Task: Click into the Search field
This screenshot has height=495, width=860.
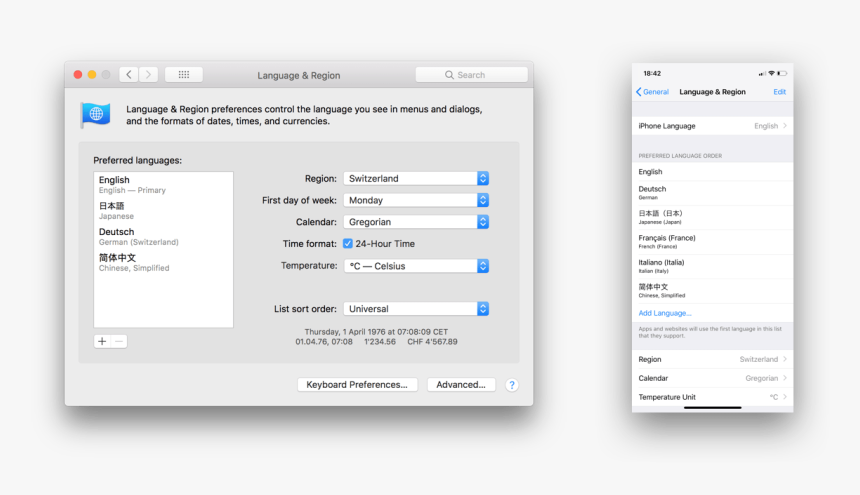Action: 472,75
